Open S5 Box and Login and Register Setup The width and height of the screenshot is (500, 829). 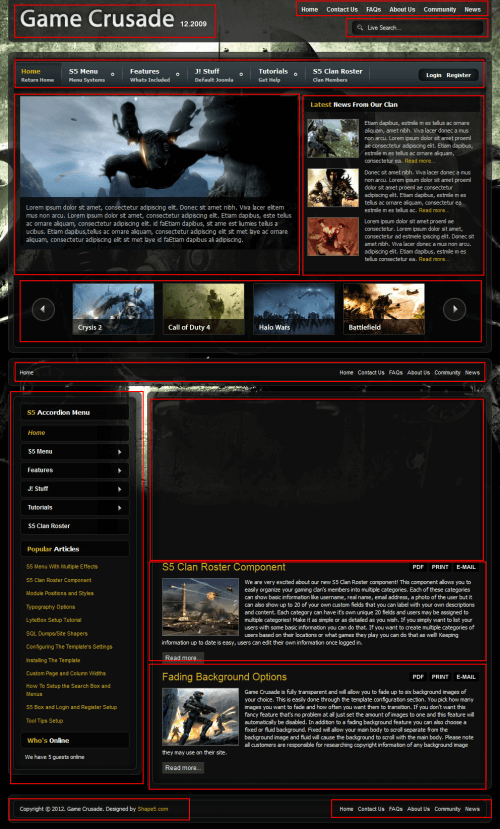click(71, 707)
